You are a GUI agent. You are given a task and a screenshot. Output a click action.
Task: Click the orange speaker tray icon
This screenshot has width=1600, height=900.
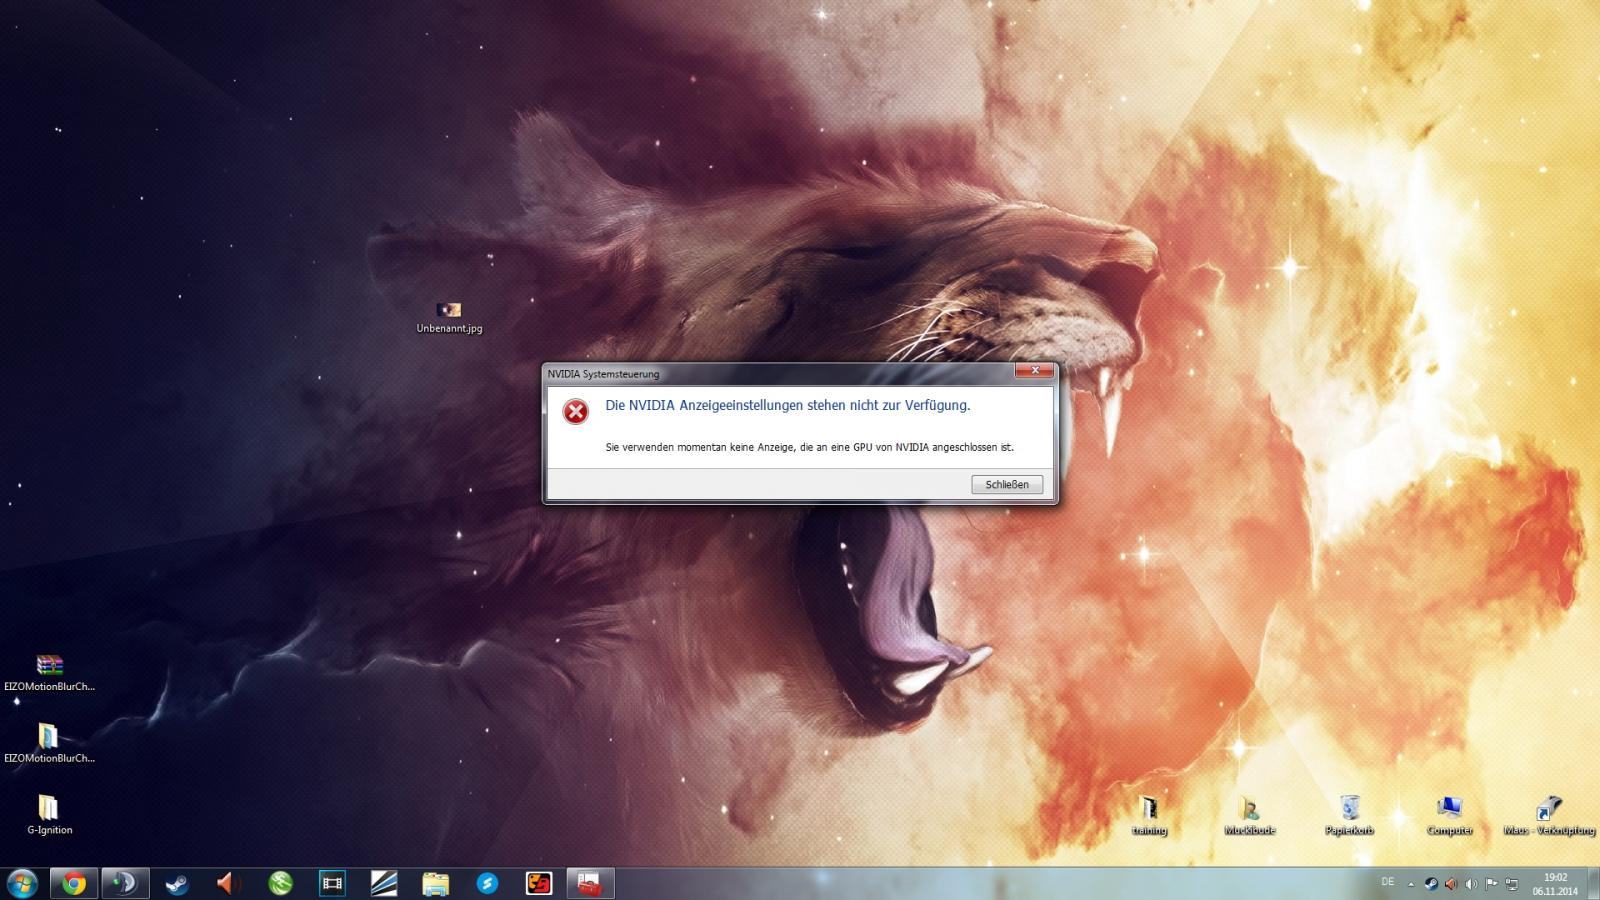coord(1451,884)
